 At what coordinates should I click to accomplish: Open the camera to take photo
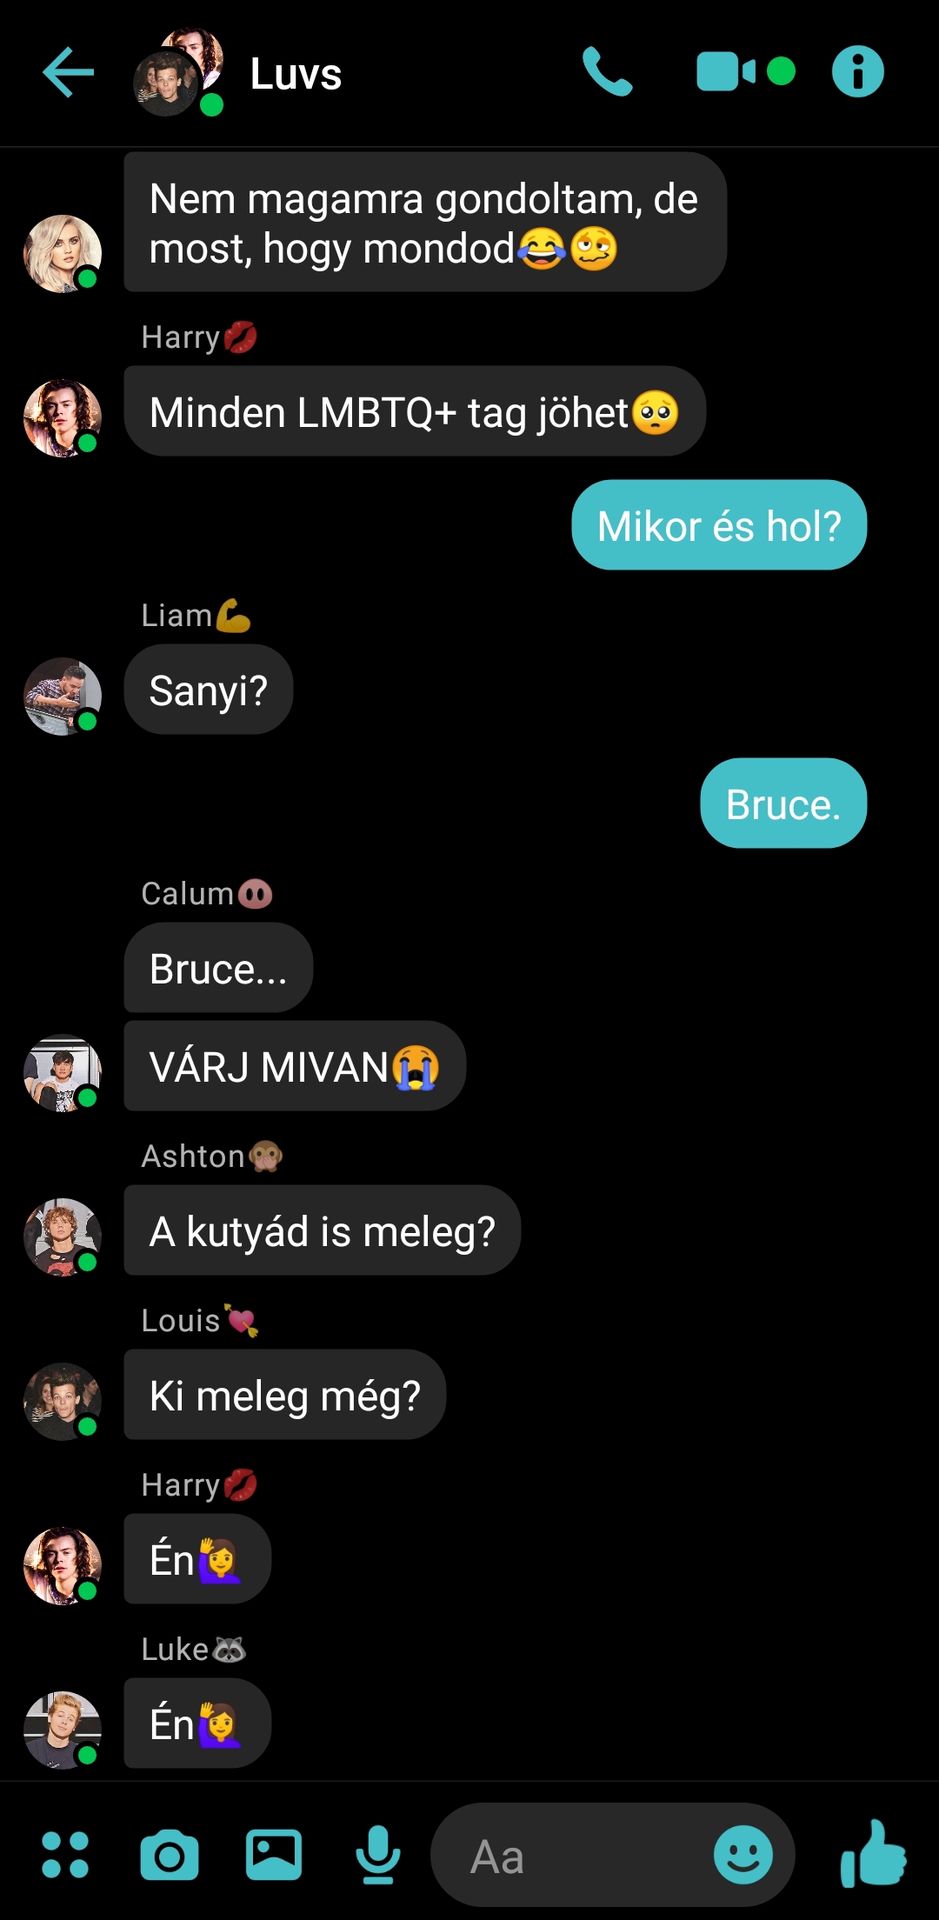coord(169,1856)
